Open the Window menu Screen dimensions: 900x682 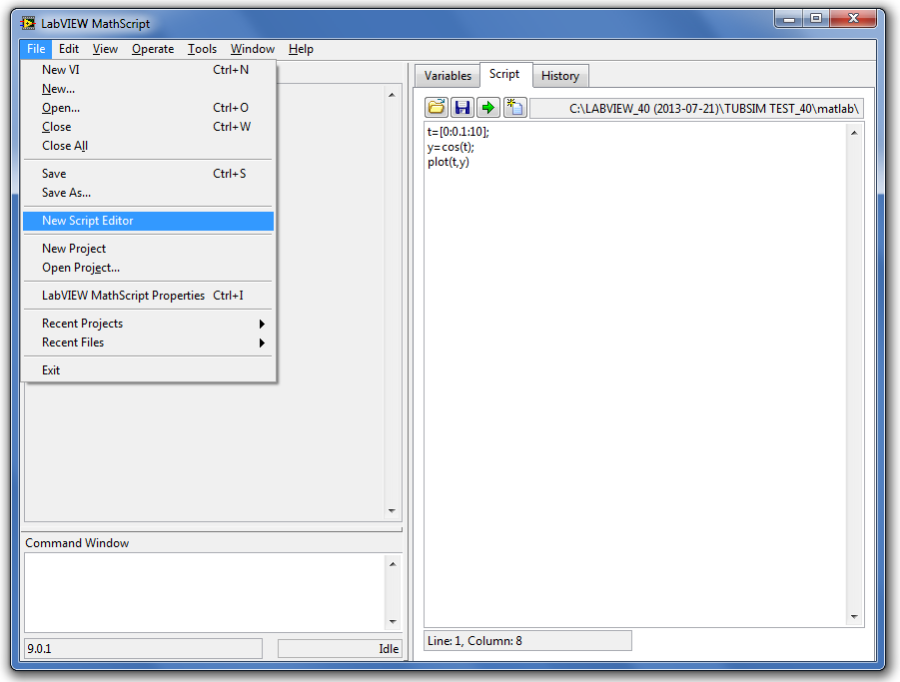[x=253, y=49]
